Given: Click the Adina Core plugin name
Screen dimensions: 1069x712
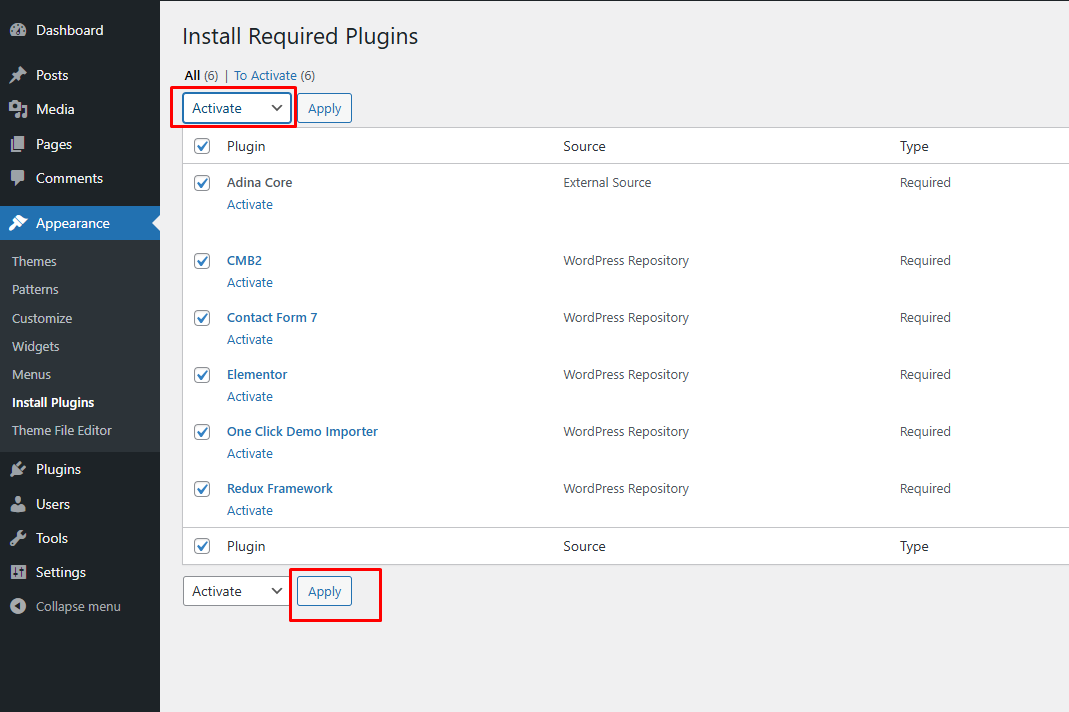Looking at the screenshot, I should tap(259, 182).
